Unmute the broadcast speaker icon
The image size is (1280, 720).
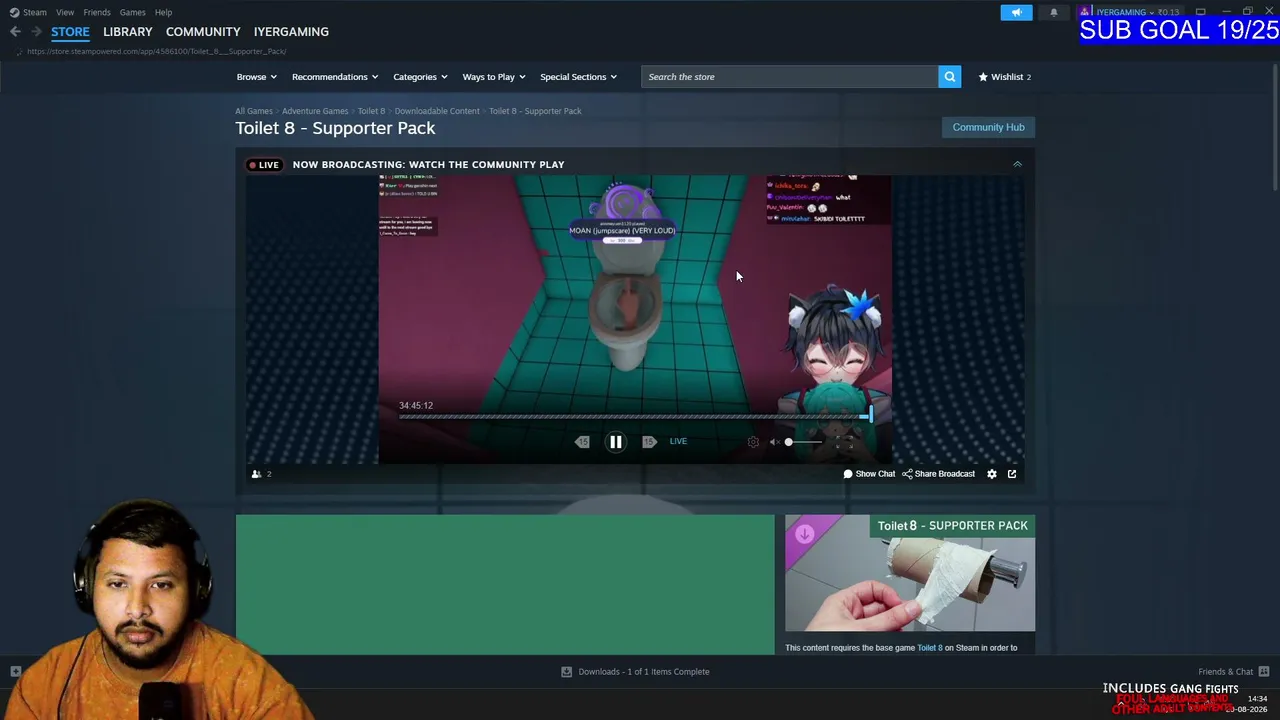point(774,442)
